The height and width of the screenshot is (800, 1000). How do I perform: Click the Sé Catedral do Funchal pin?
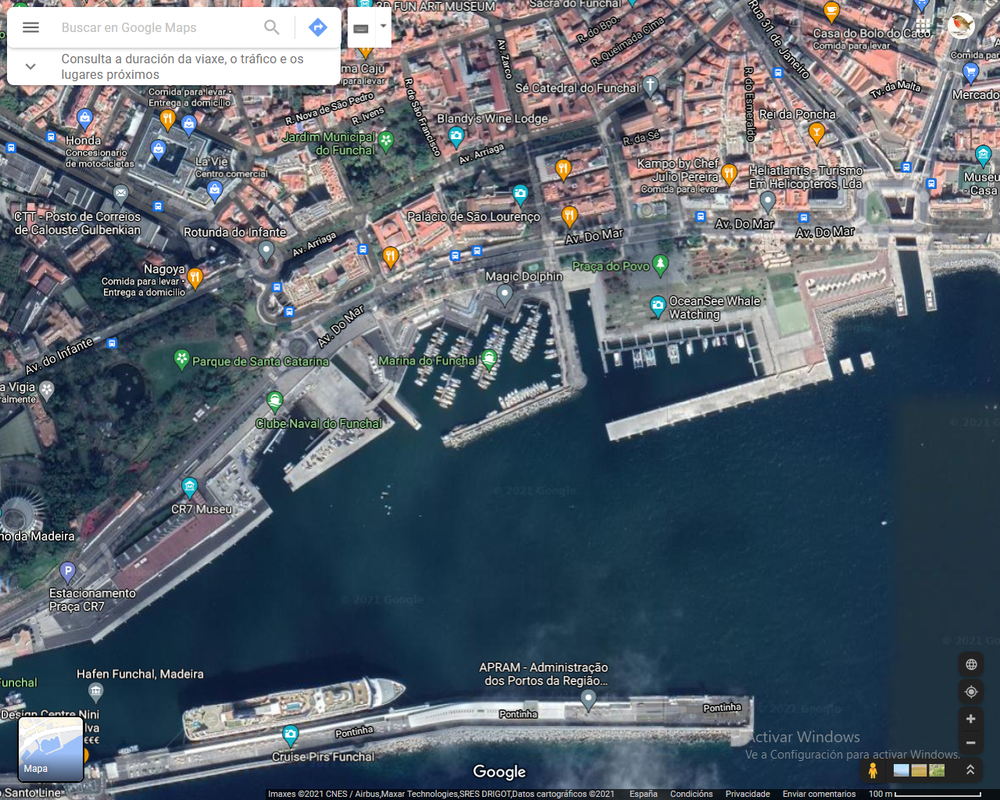pyautogui.click(x=650, y=85)
